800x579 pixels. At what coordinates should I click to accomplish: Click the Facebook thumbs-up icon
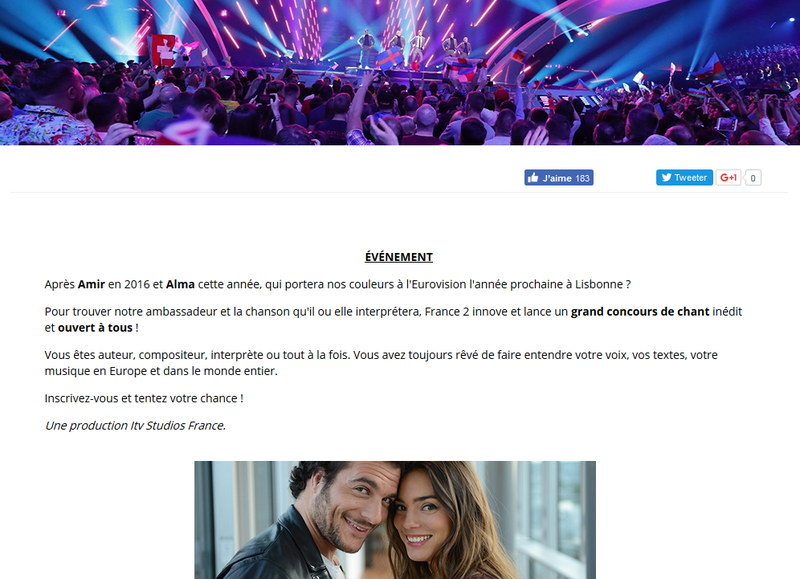[x=533, y=178]
